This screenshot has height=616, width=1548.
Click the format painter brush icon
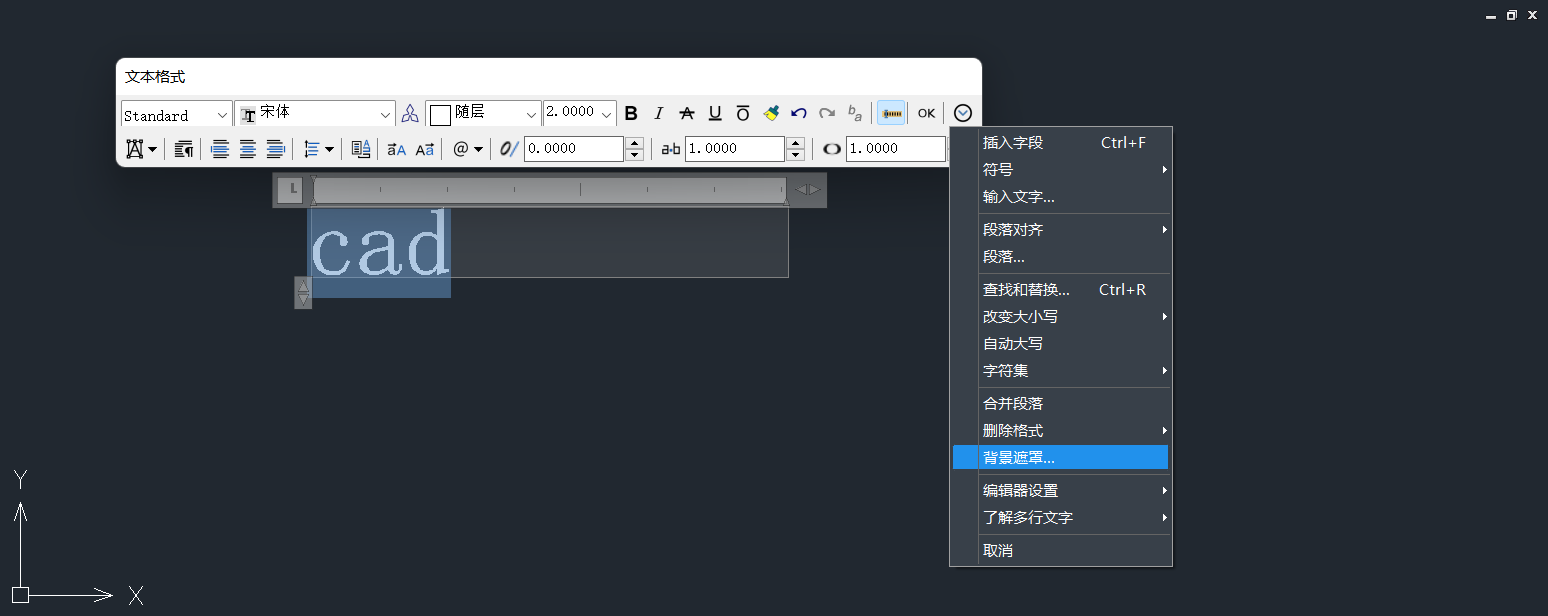[771, 113]
